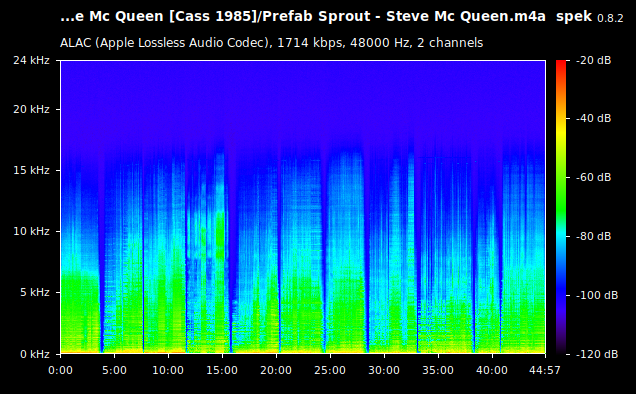
Task: Click the '-100 dB' scale label
Action: tap(597, 295)
